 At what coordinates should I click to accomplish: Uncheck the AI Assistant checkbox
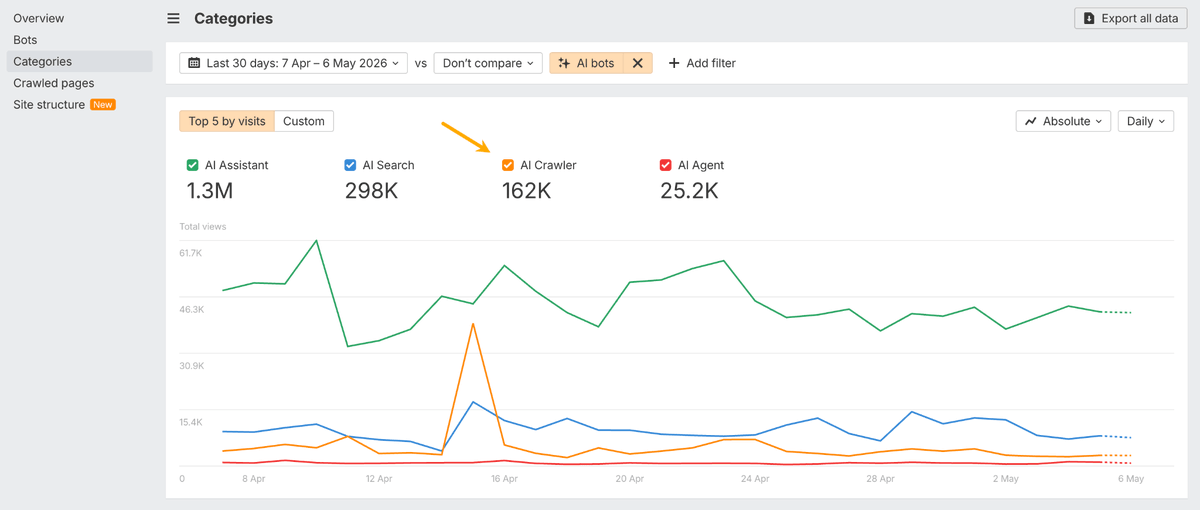[193, 165]
